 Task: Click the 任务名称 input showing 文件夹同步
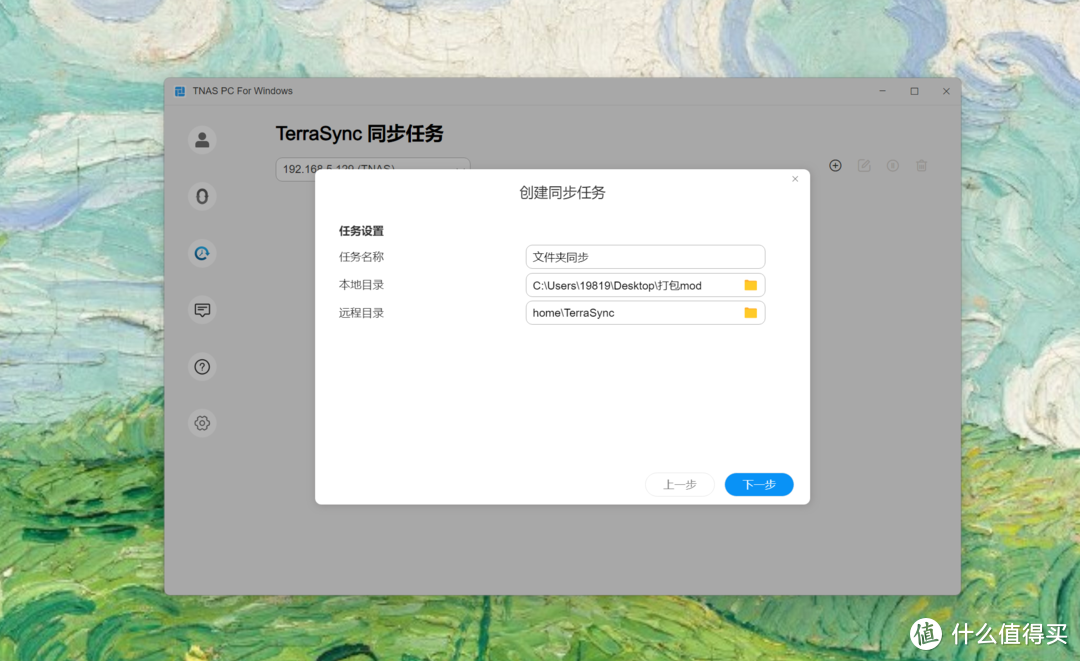645,256
